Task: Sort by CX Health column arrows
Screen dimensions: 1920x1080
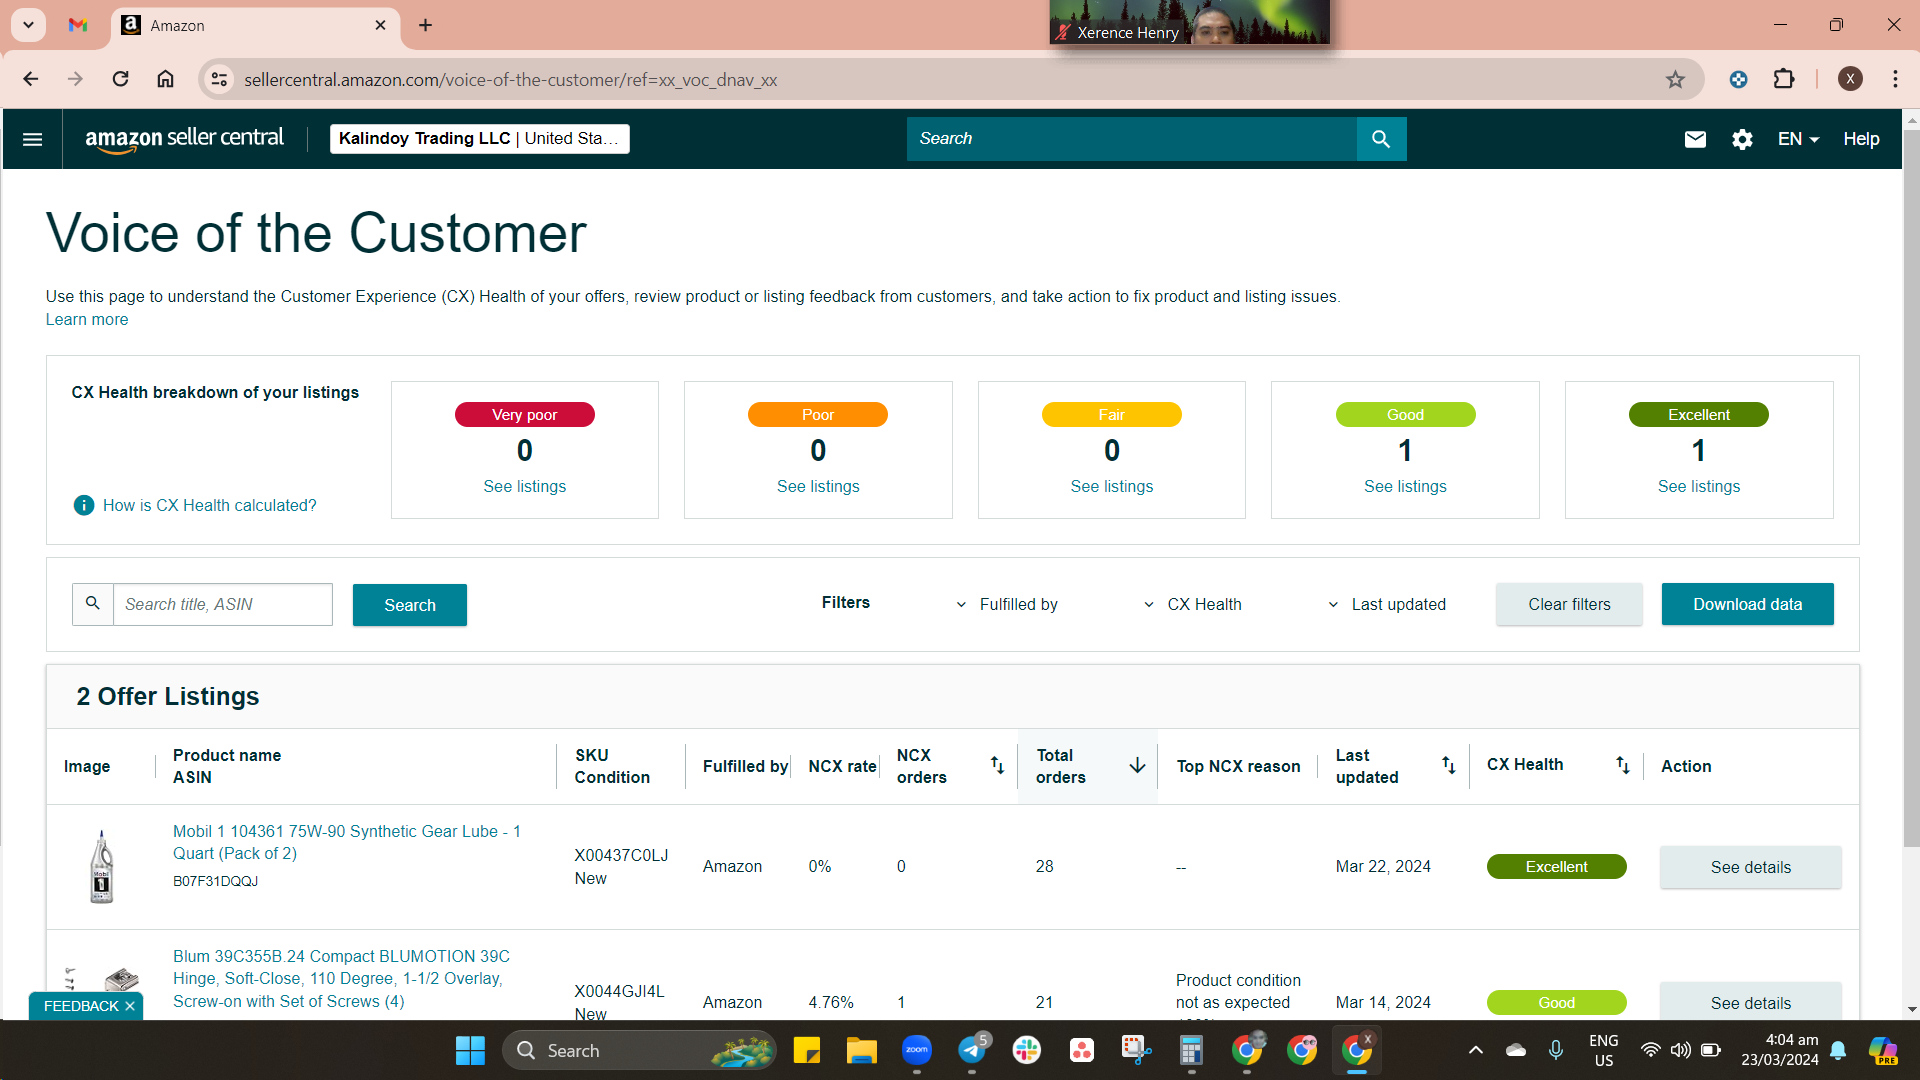Action: (1622, 765)
